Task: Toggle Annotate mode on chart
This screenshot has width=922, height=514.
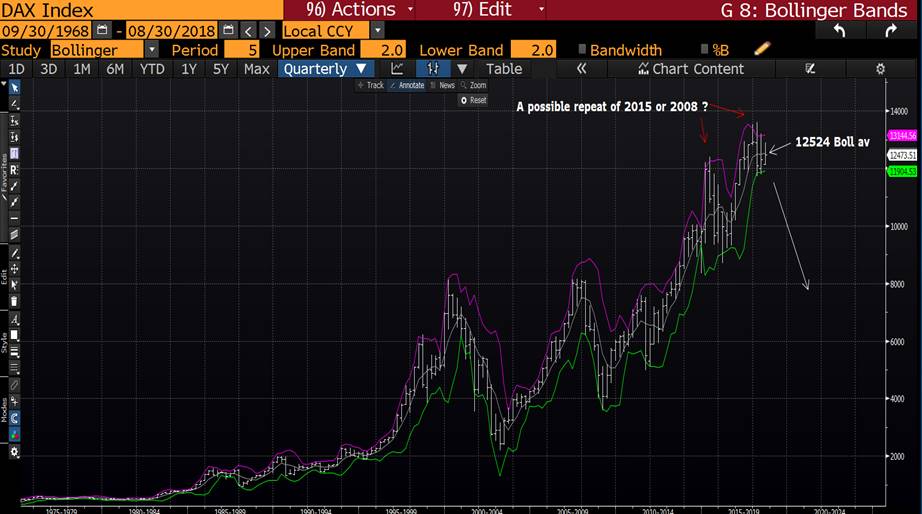Action: coord(407,85)
